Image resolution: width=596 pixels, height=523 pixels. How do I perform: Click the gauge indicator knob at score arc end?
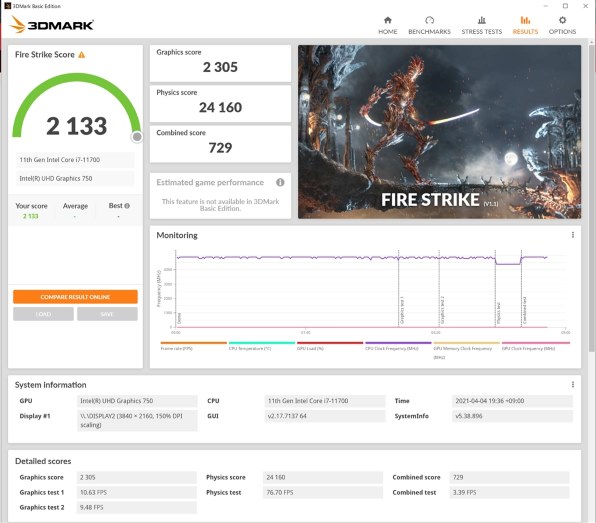pyautogui.click(x=137, y=137)
